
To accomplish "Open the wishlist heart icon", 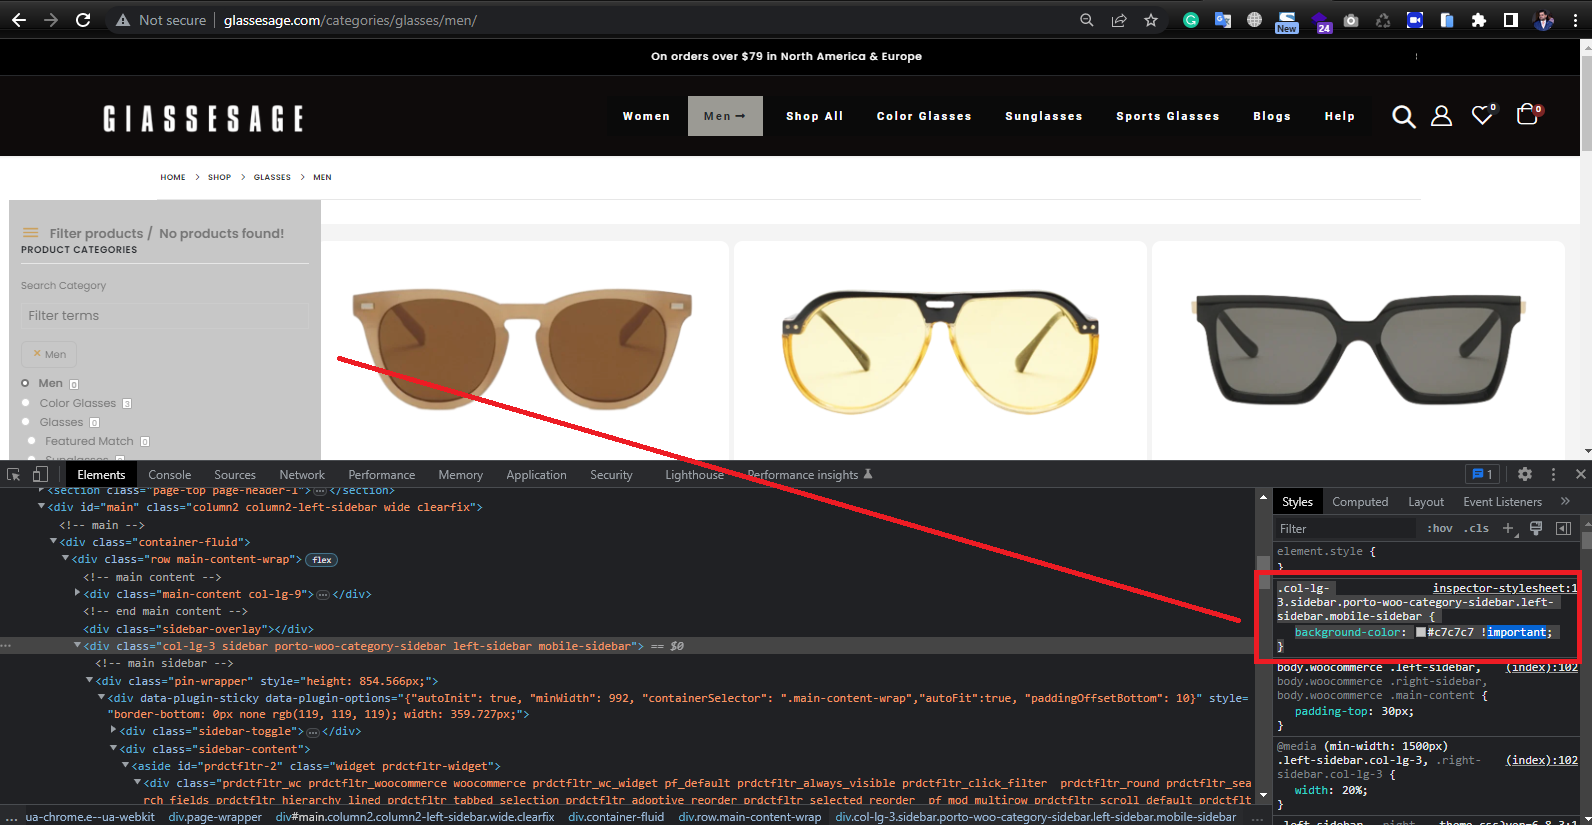I will 1483,115.
